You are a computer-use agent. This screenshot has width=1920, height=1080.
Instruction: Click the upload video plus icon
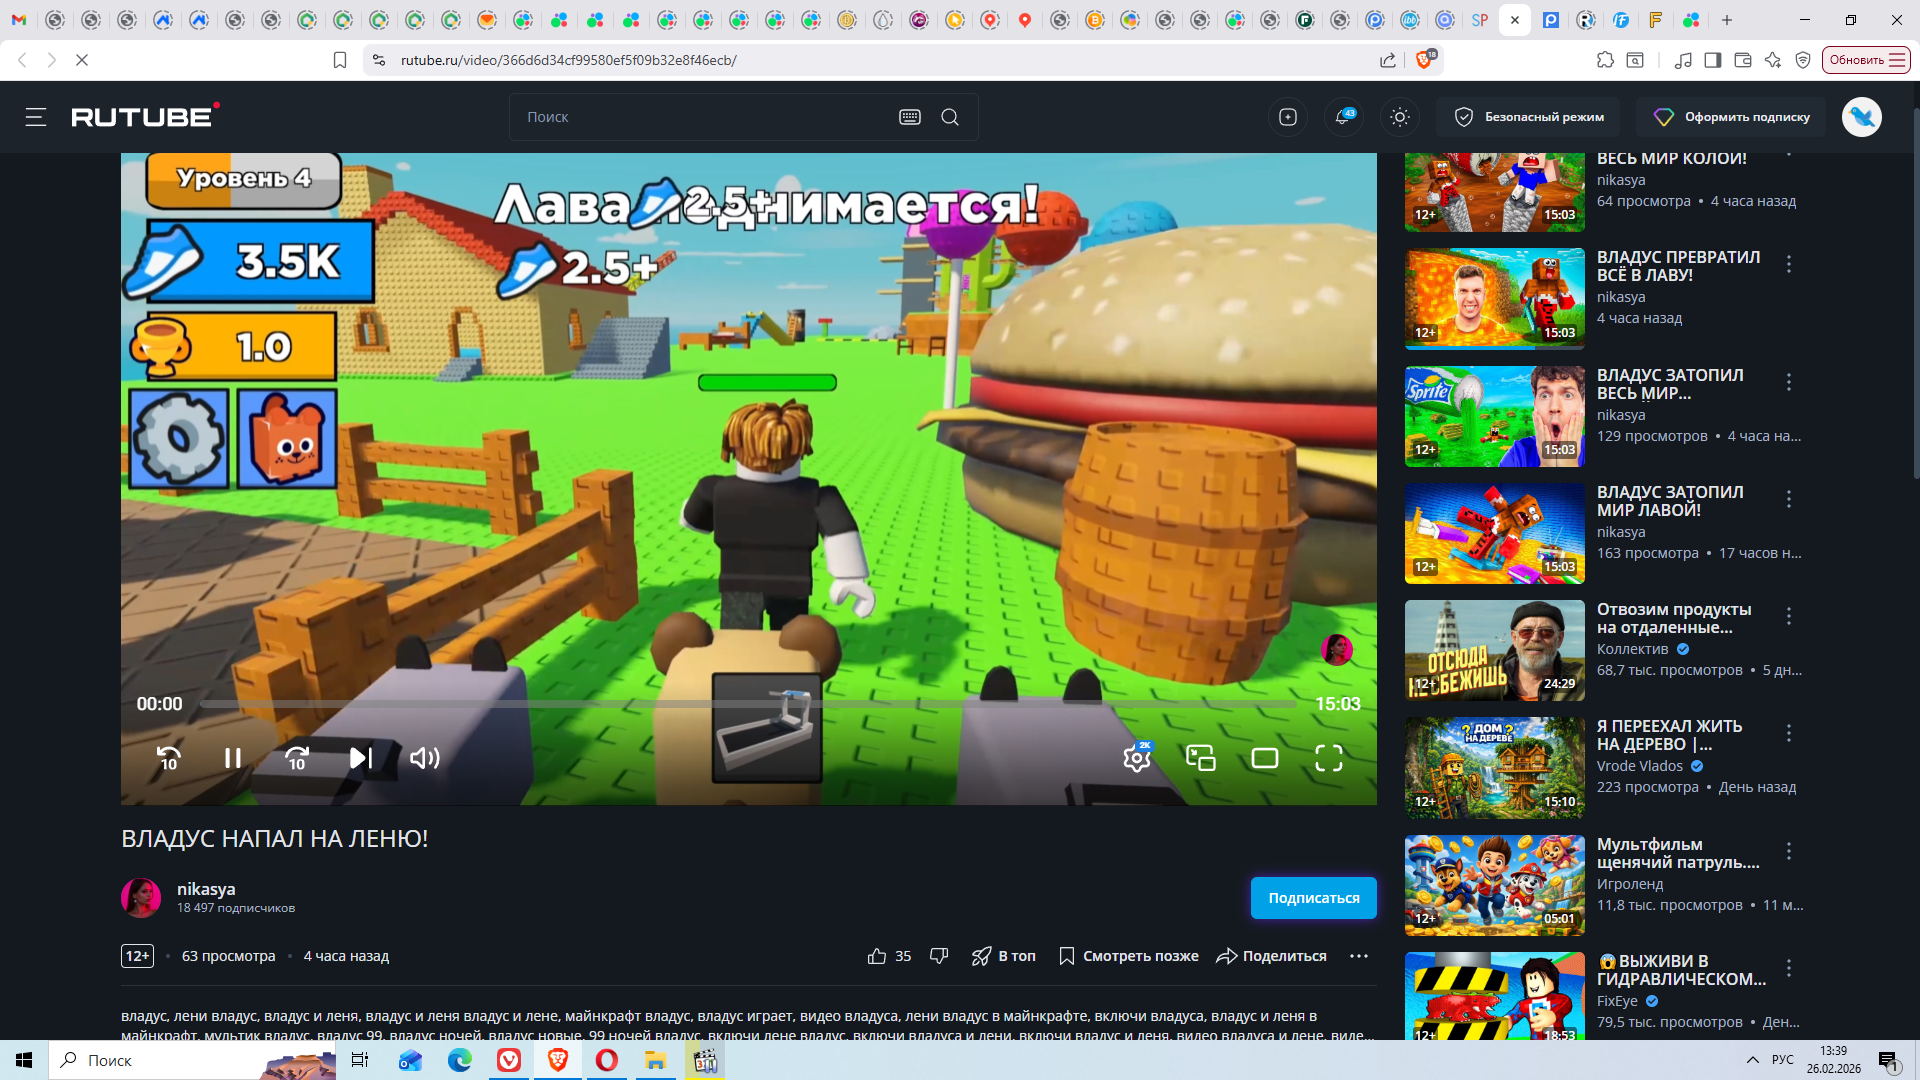(1288, 117)
